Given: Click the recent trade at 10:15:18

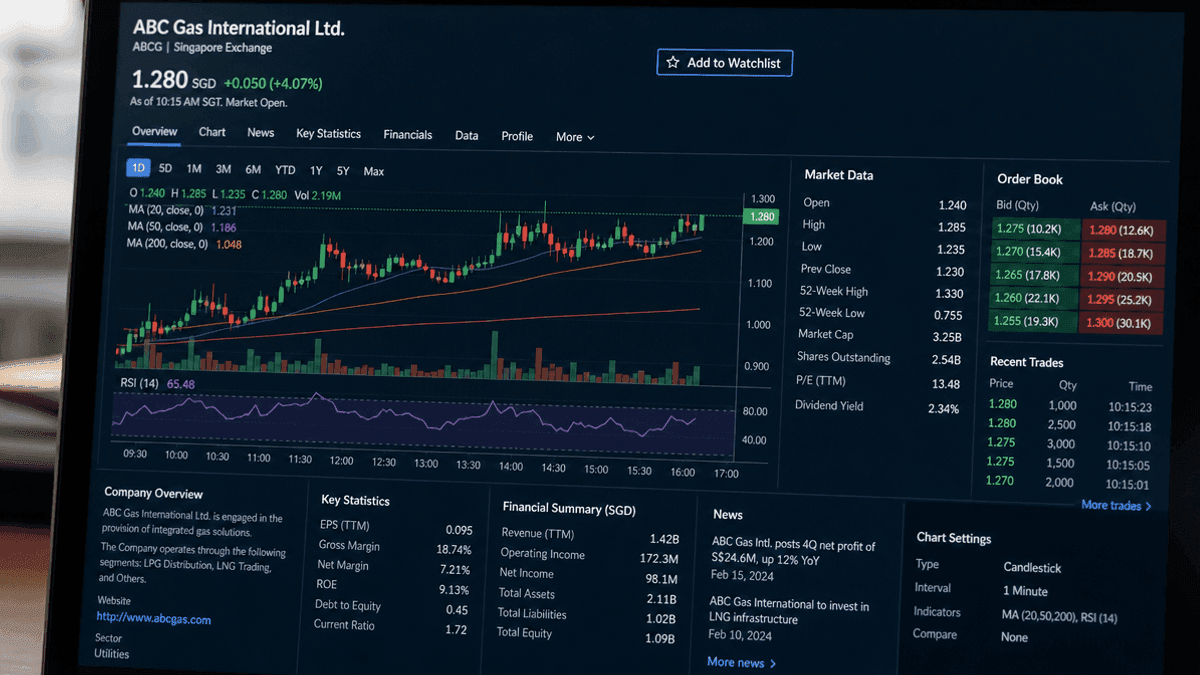Looking at the screenshot, I should 1069,426.
